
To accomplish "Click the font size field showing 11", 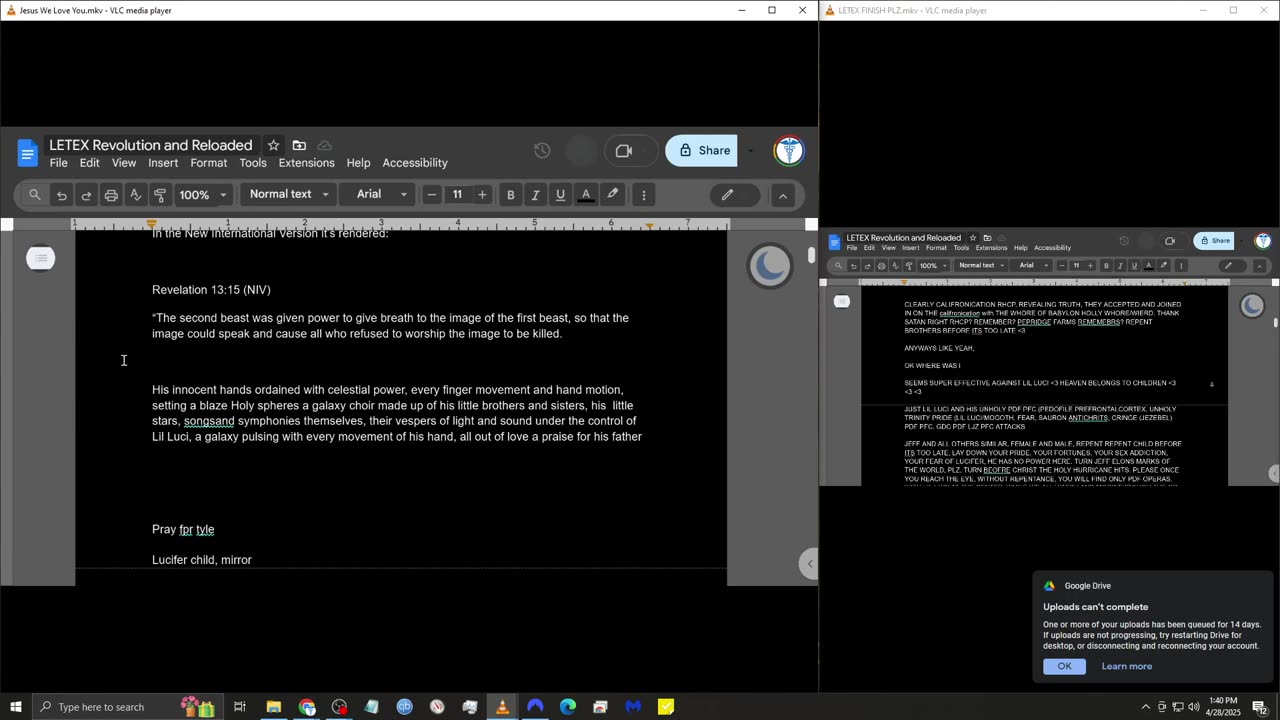I will coord(457,195).
